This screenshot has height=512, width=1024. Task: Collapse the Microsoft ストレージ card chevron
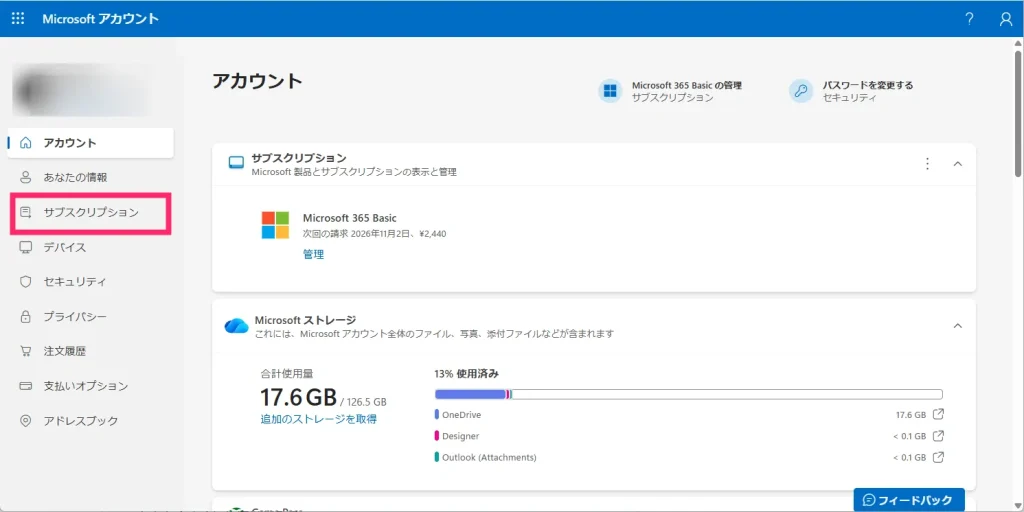[958, 325]
